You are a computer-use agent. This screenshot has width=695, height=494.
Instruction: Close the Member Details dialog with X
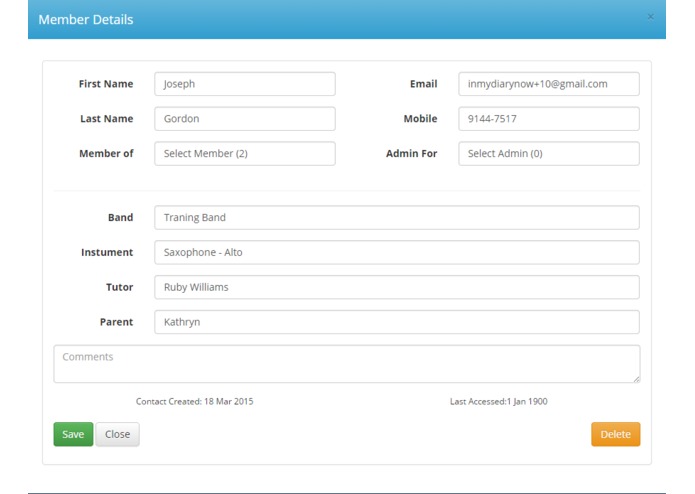tap(650, 17)
